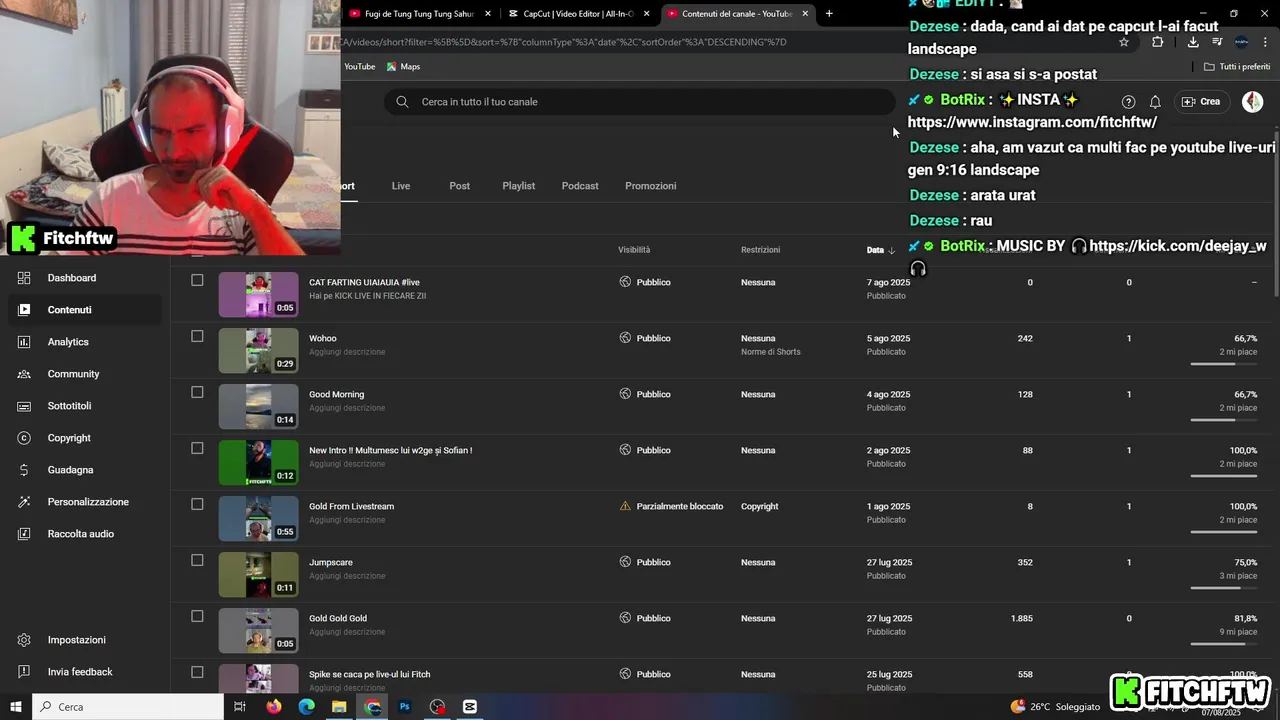Switch to the Live tab

pyautogui.click(x=401, y=186)
